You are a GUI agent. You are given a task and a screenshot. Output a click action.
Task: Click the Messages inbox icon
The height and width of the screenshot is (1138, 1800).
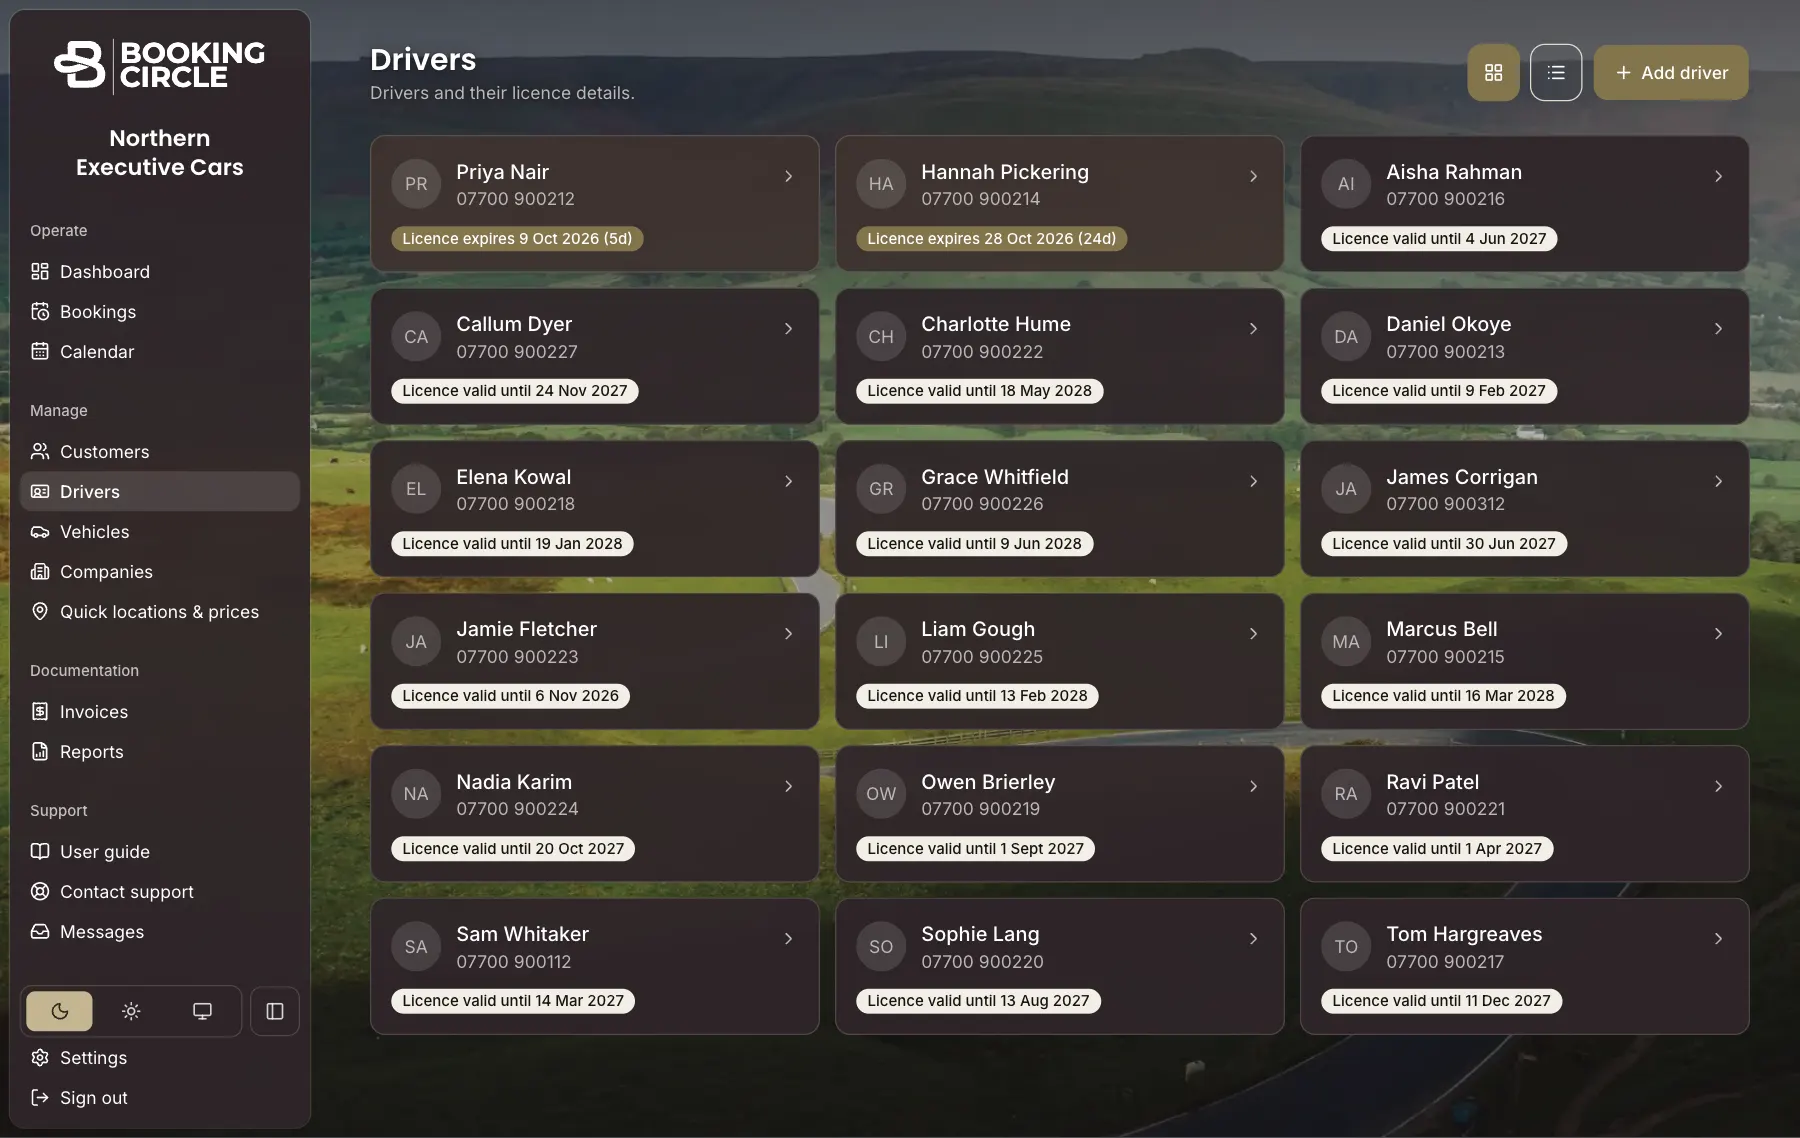click(x=40, y=931)
